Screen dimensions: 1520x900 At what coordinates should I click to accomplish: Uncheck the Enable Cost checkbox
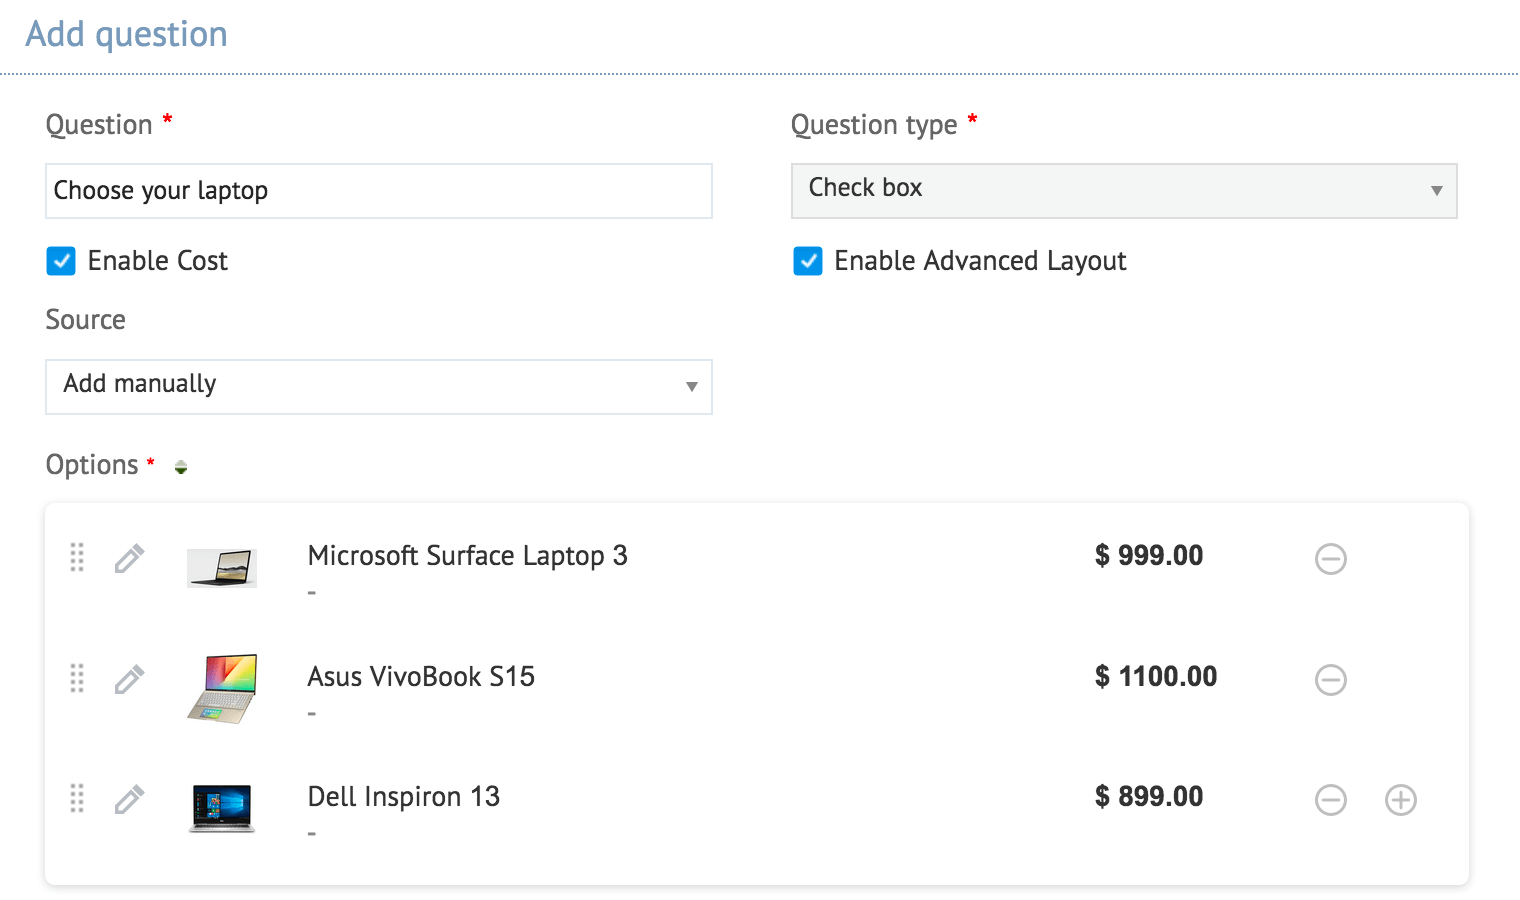click(x=61, y=261)
